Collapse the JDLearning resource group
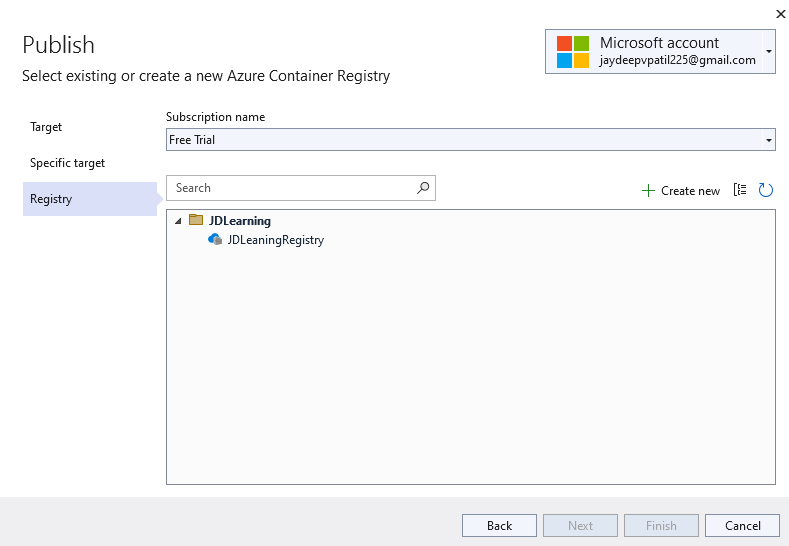Image resolution: width=789 pixels, height=546 pixels. (178, 221)
